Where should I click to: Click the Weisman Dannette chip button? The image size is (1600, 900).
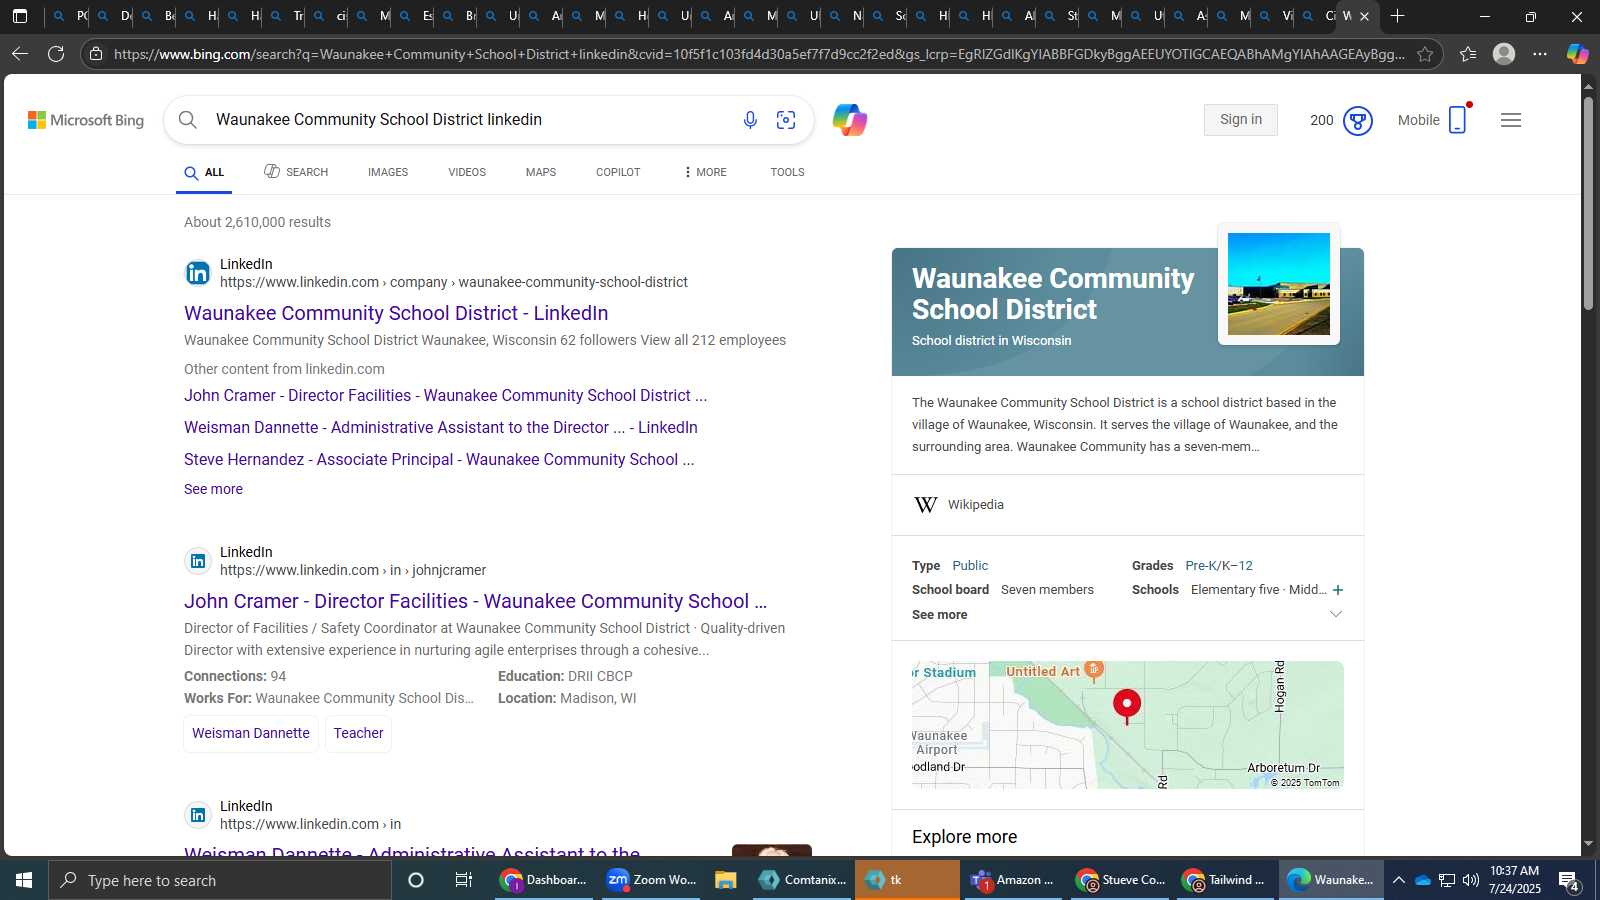pyautogui.click(x=251, y=733)
